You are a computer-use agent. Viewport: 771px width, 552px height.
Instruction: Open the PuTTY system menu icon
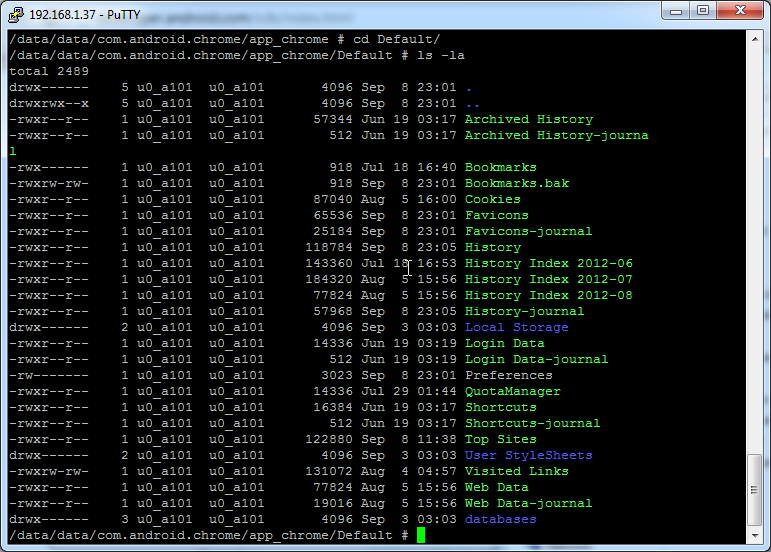(x=16, y=15)
